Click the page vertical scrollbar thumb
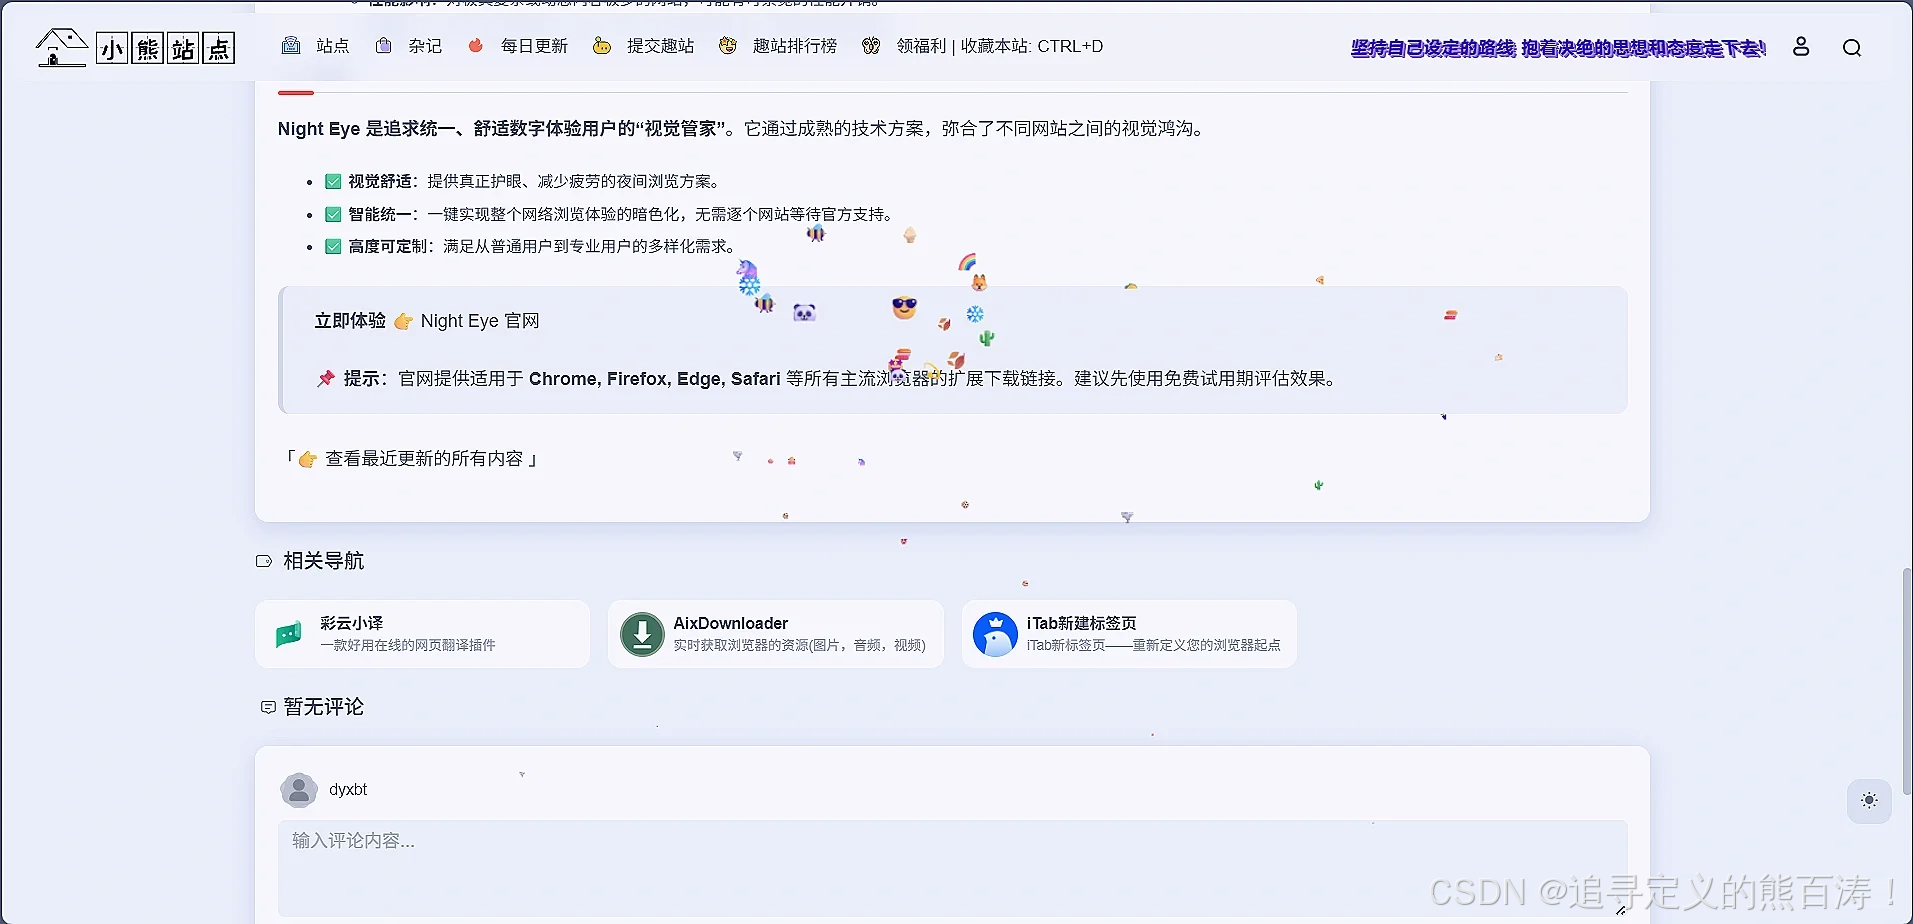 click(1907, 680)
